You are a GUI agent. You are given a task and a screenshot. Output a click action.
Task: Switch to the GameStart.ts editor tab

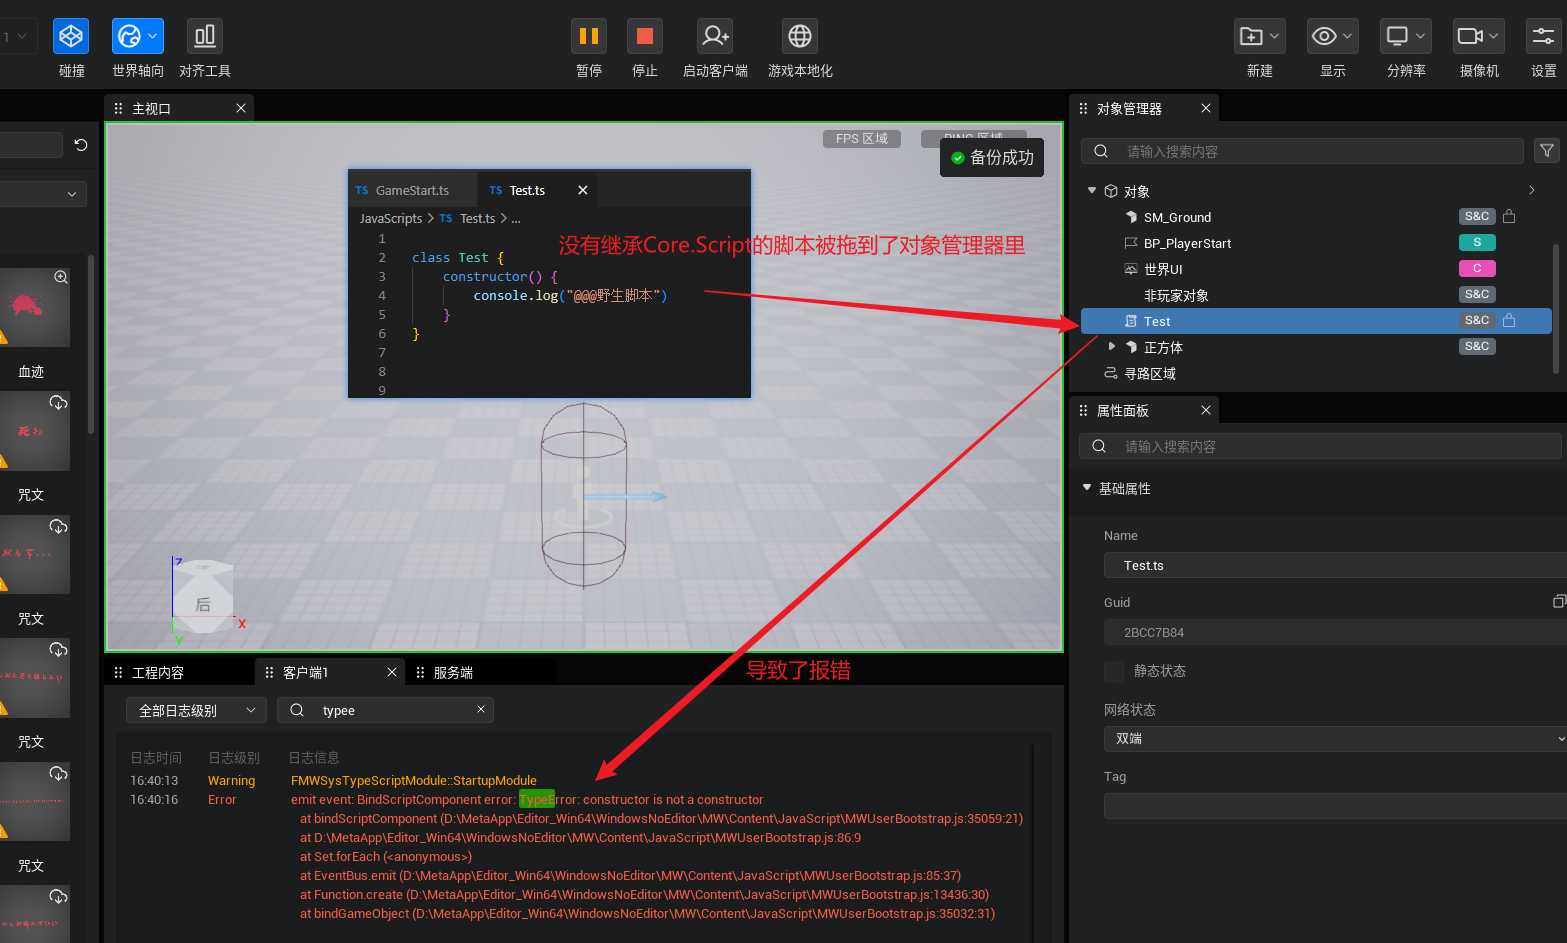(412, 190)
